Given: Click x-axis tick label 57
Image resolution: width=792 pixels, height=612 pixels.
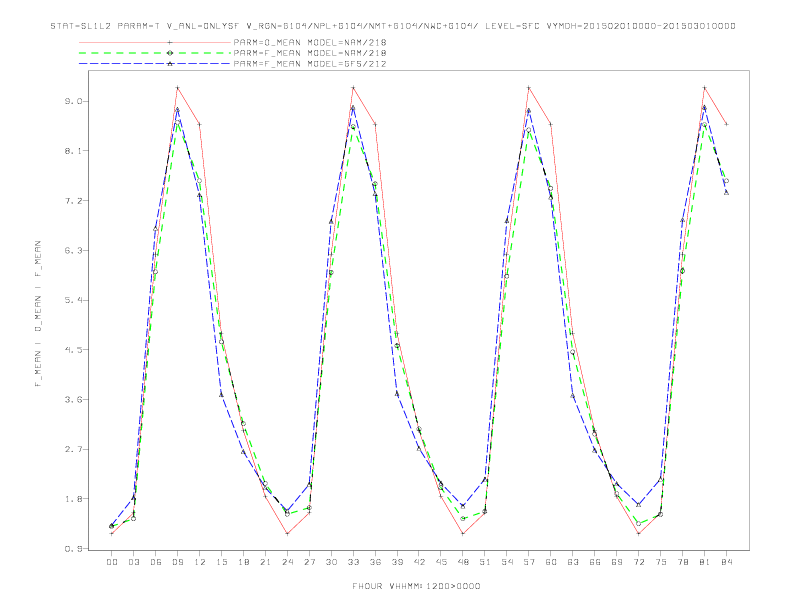Looking at the screenshot, I should click(529, 562).
